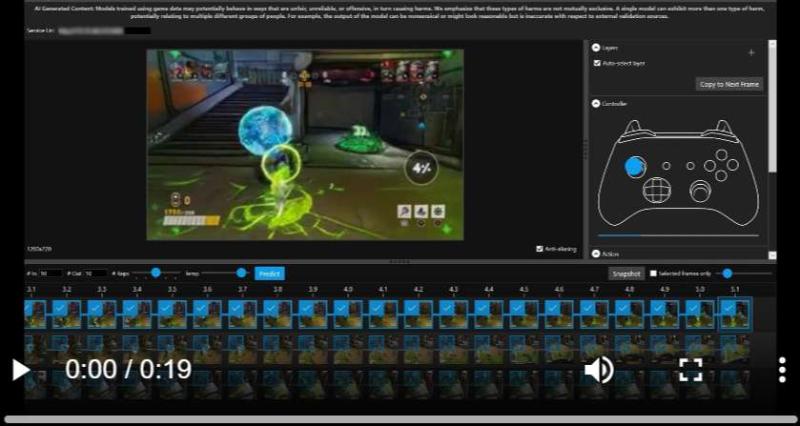This screenshot has height=426, width=800.
Task: Toggle the Auto-select layer checkbox
Action: tap(597, 63)
